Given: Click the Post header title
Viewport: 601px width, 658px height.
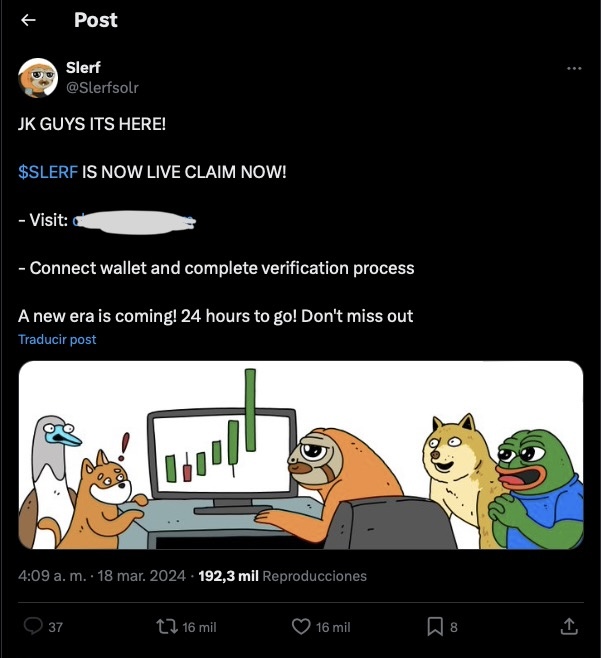Looking at the screenshot, I should (95, 20).
